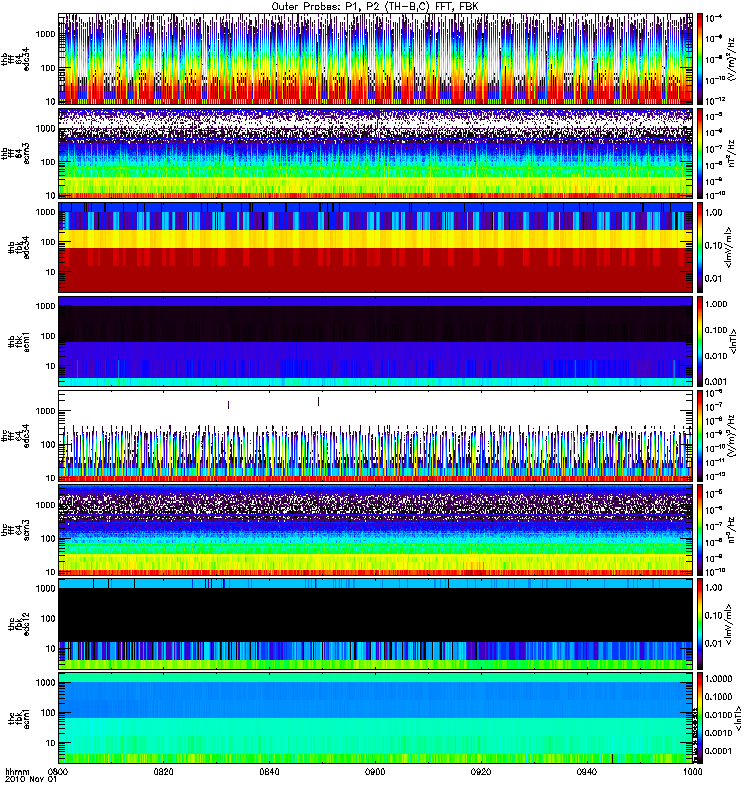Click the plot title 'Outer Probes: P1, P2 (TH-B,C) FFT, FBK'
Image resolution: width=750 pixels, height=800 pixels.
point(375,7)
